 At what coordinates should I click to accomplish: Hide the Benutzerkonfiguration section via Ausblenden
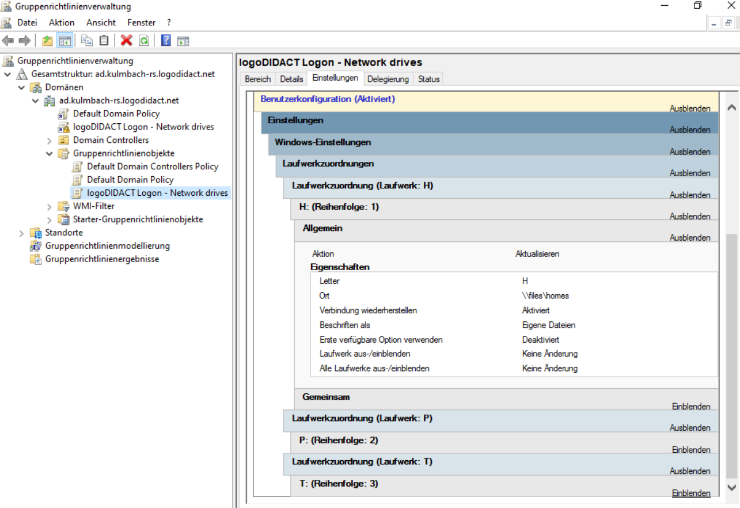pos(690,109)
